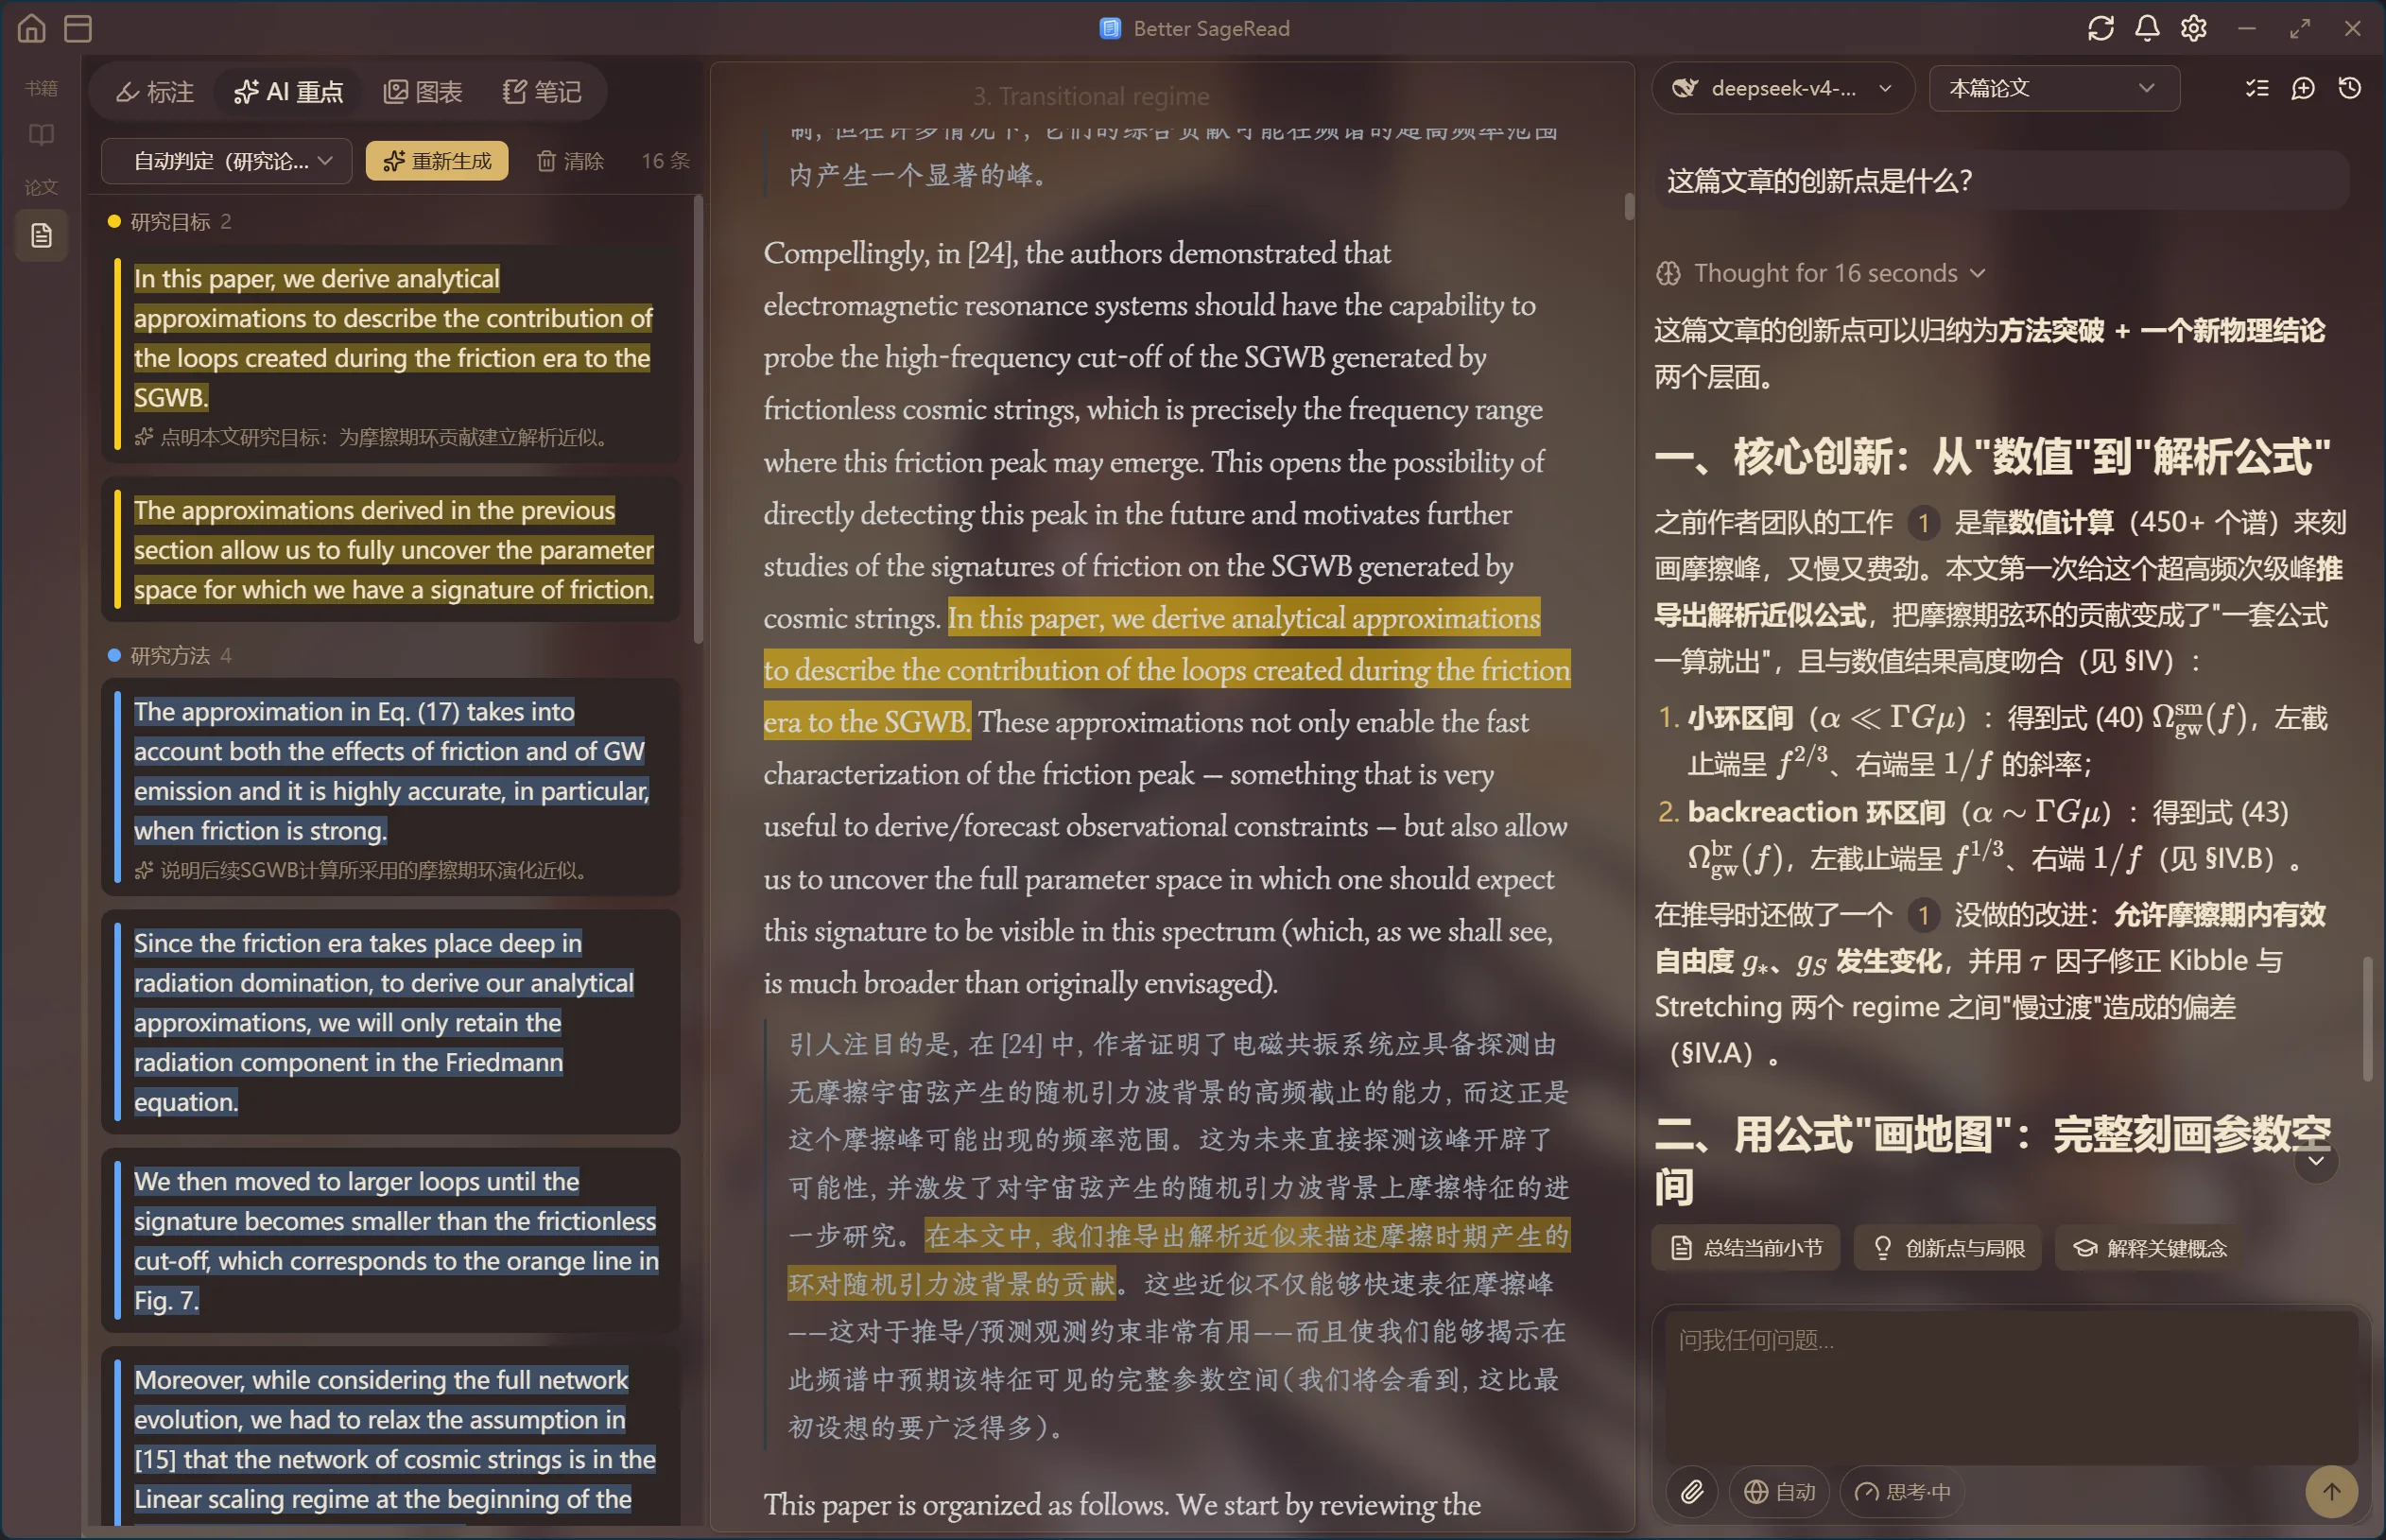Start a new chat conversation
This screenshot has height=1540, width=2386.
pyautogui.click(x=2303, y=89)
